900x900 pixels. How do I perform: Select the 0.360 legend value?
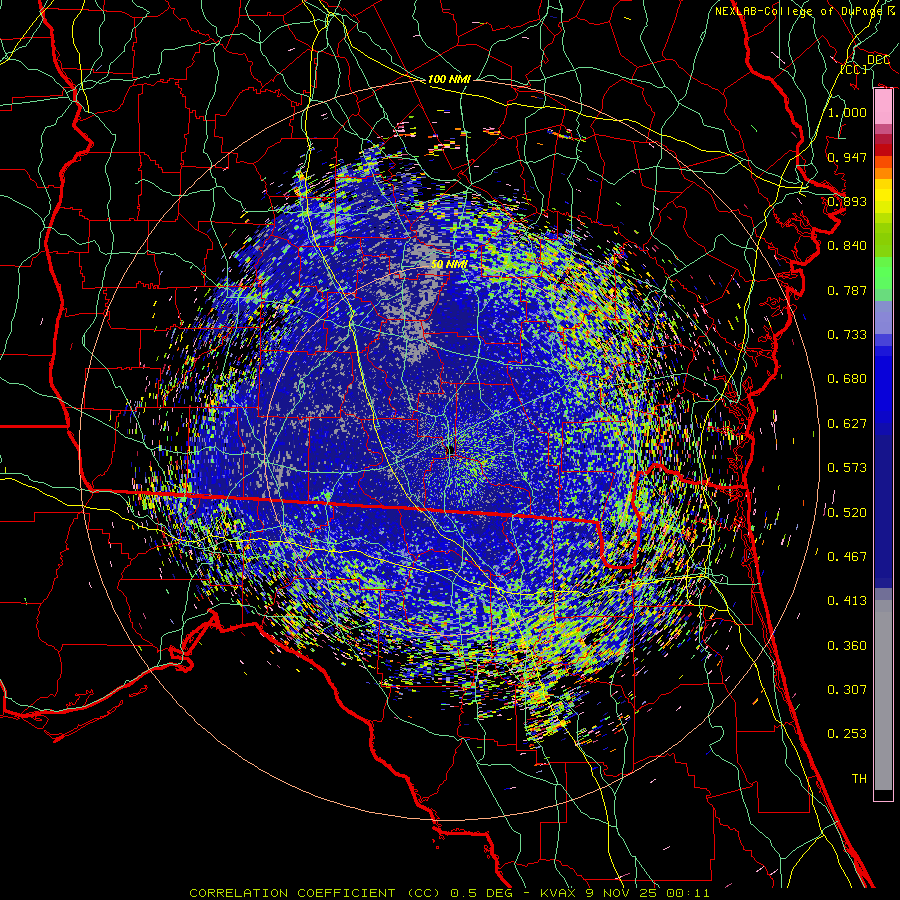point(847,645)
